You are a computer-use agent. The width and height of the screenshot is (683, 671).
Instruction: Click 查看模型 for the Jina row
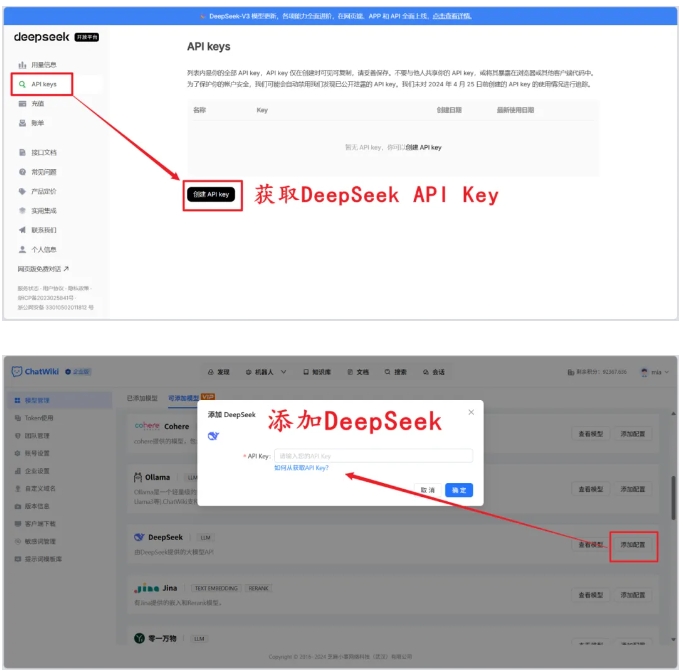[x=591, y=595]
